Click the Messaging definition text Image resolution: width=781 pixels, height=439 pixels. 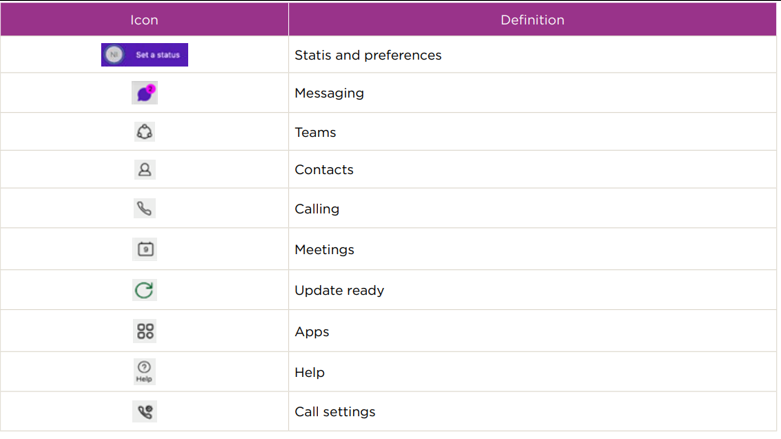(x=329, y=93)
